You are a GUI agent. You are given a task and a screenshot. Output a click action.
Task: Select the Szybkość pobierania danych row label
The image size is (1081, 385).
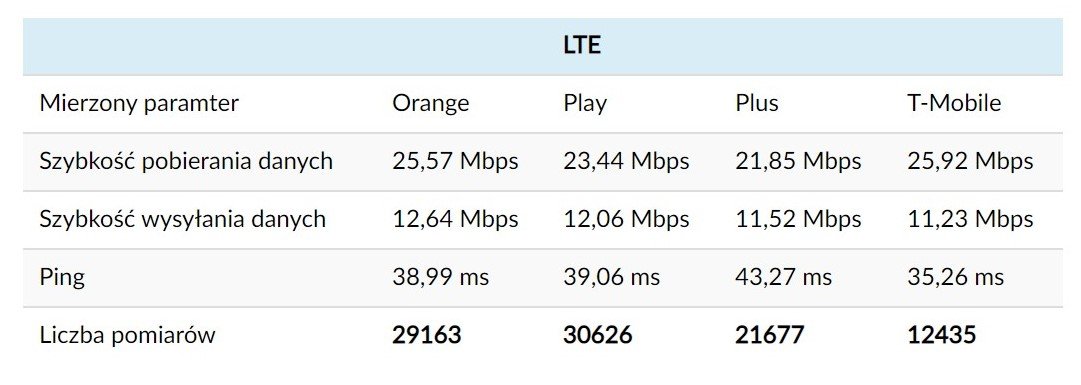tap(186, 161)
